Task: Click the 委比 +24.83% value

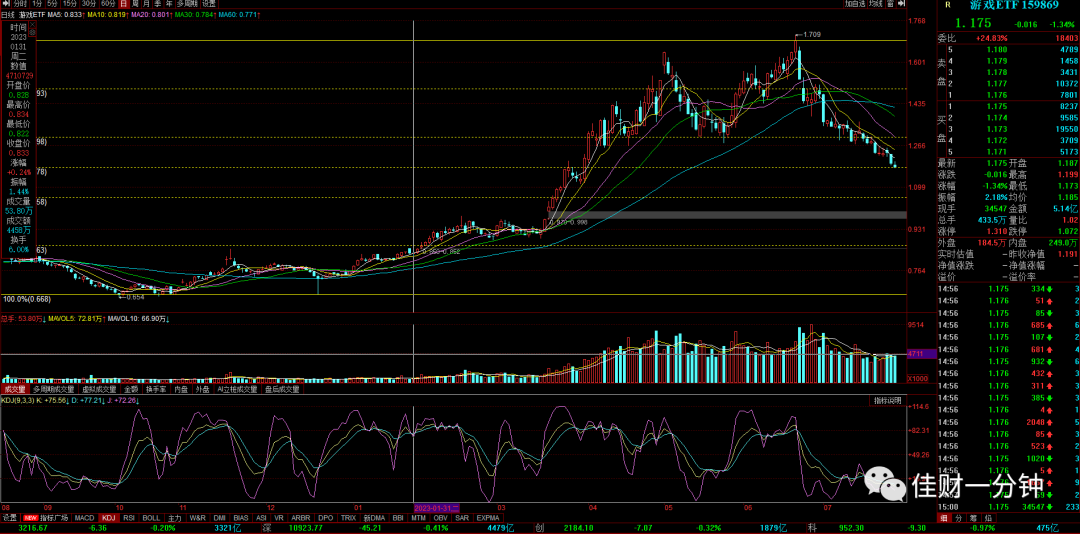Action: (x=992, y=39)
